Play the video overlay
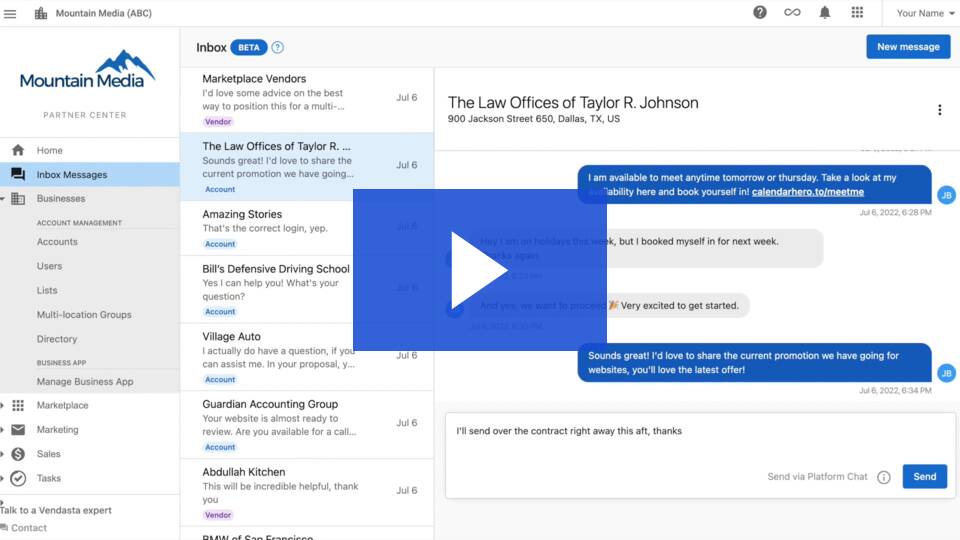The image size is (960, 540). click(479, 269)
